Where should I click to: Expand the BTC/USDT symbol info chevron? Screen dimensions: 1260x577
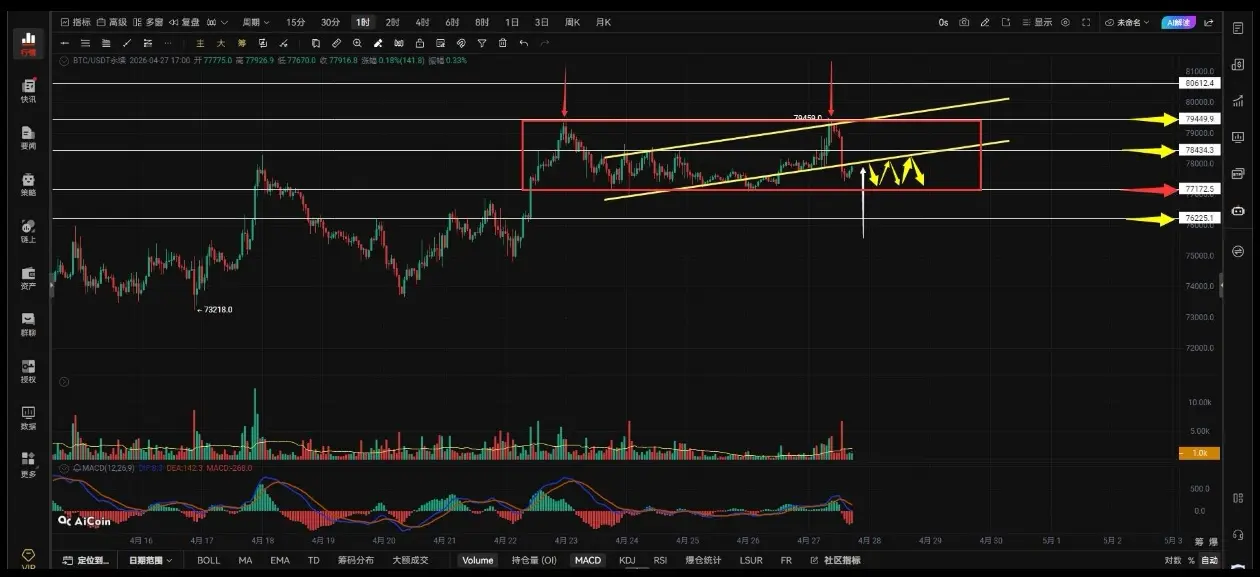click(64, 60)
